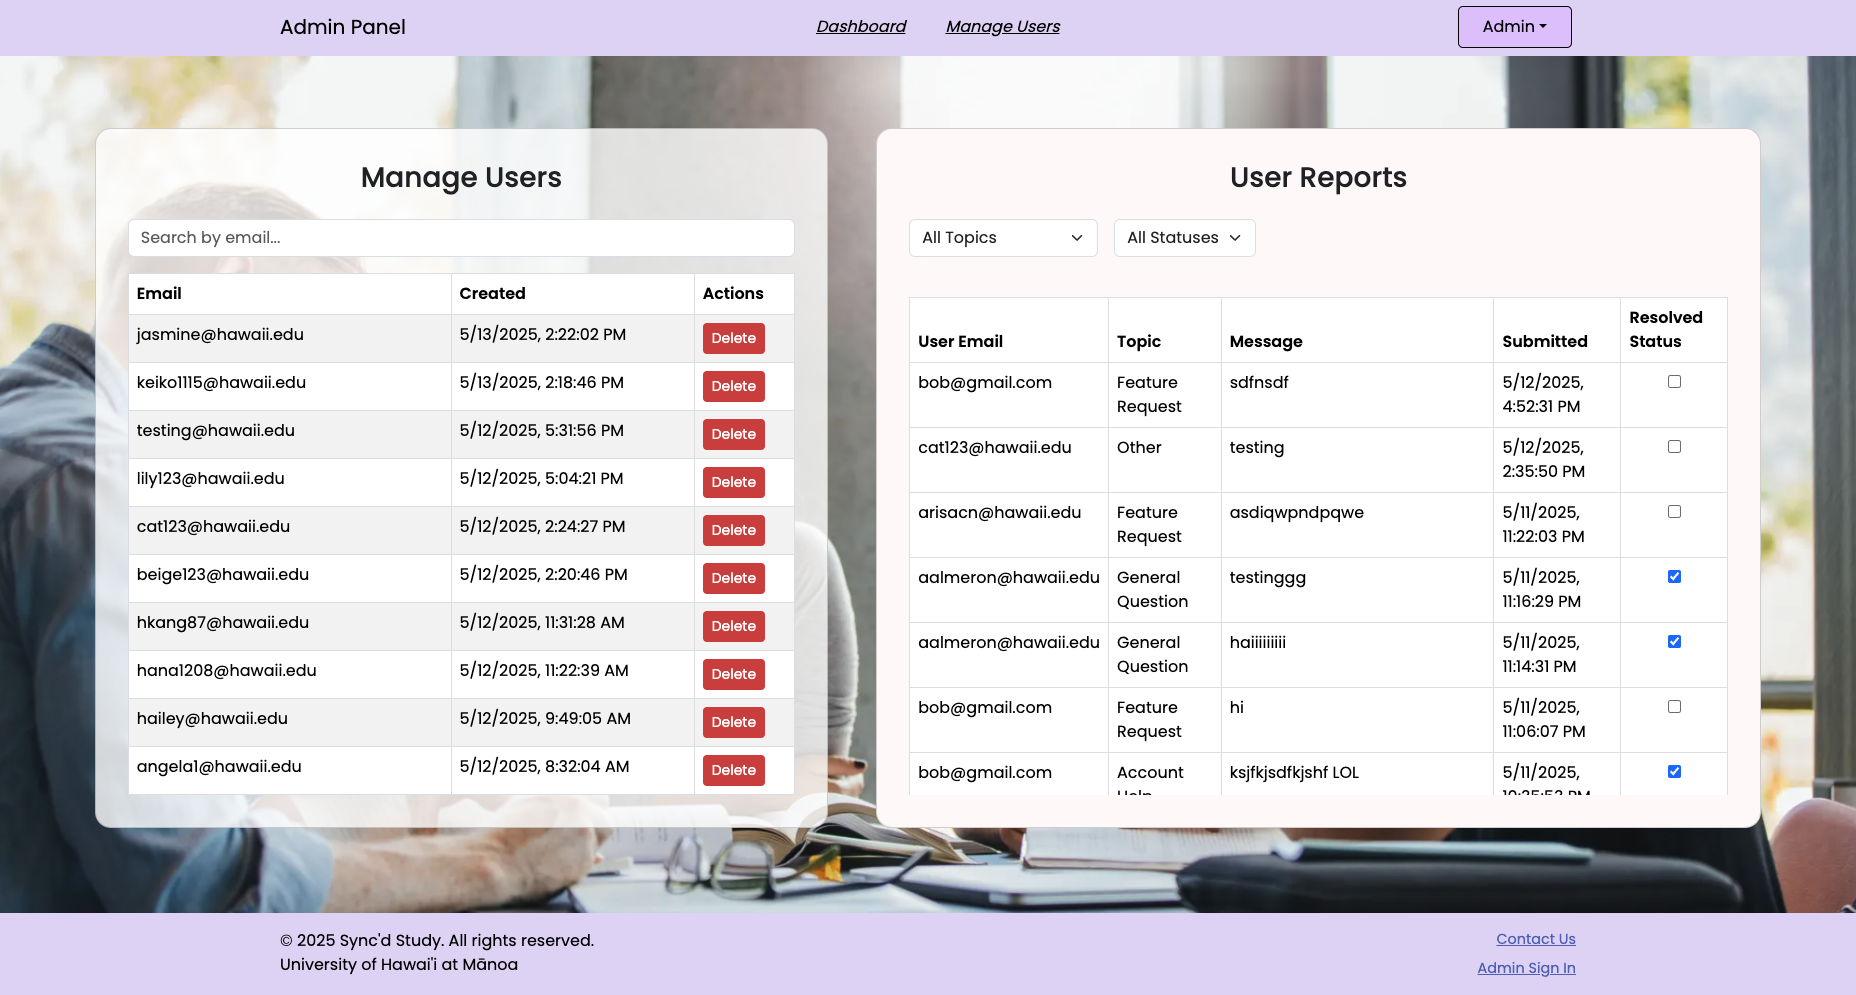The width and height of the screenshot is (1856, 995).
Task: Focus the Search by email field
Action: pos(461,238)
